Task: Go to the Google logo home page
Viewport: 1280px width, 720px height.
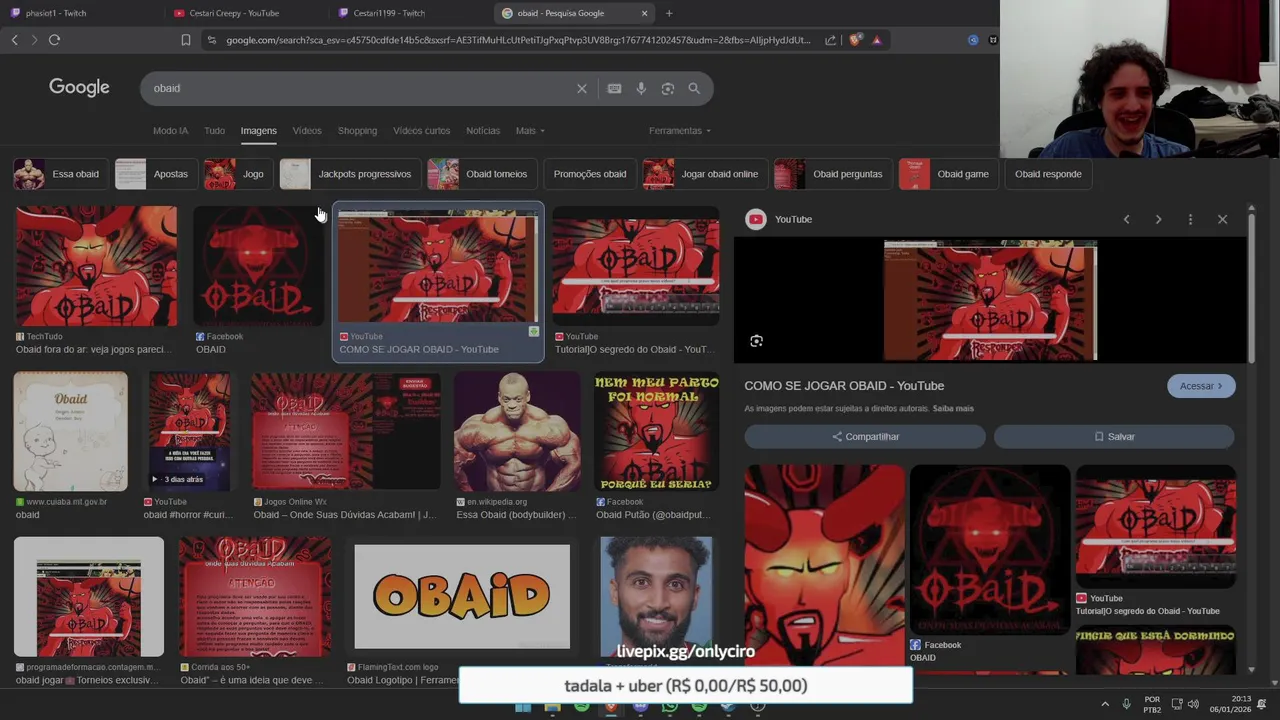Action: click(x=79, y=87)
